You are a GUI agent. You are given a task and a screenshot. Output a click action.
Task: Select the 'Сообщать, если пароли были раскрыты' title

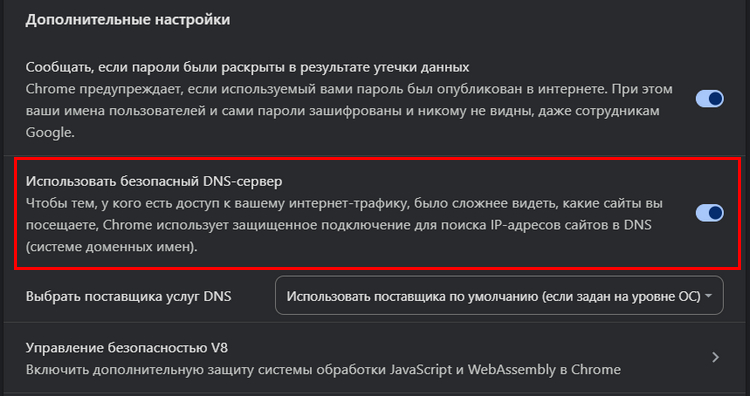click(x=247, y=67)
